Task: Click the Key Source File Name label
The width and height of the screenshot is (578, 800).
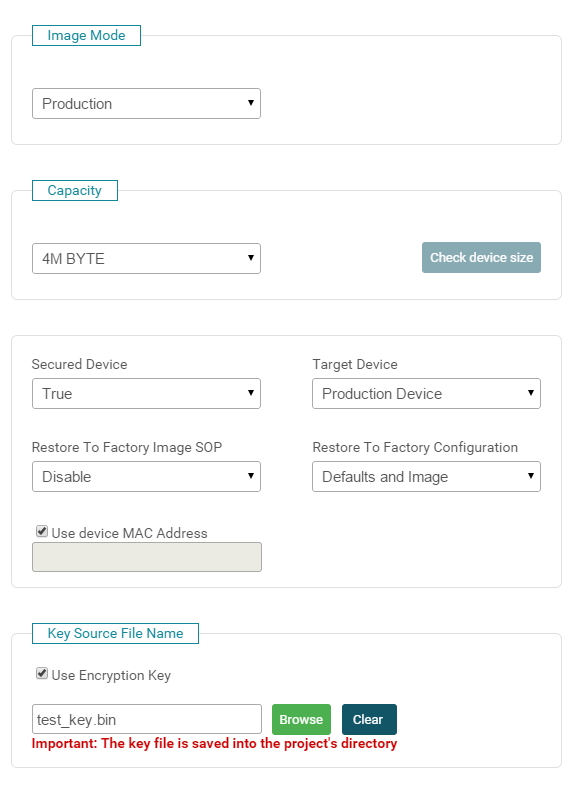Action: click(115, 633)
